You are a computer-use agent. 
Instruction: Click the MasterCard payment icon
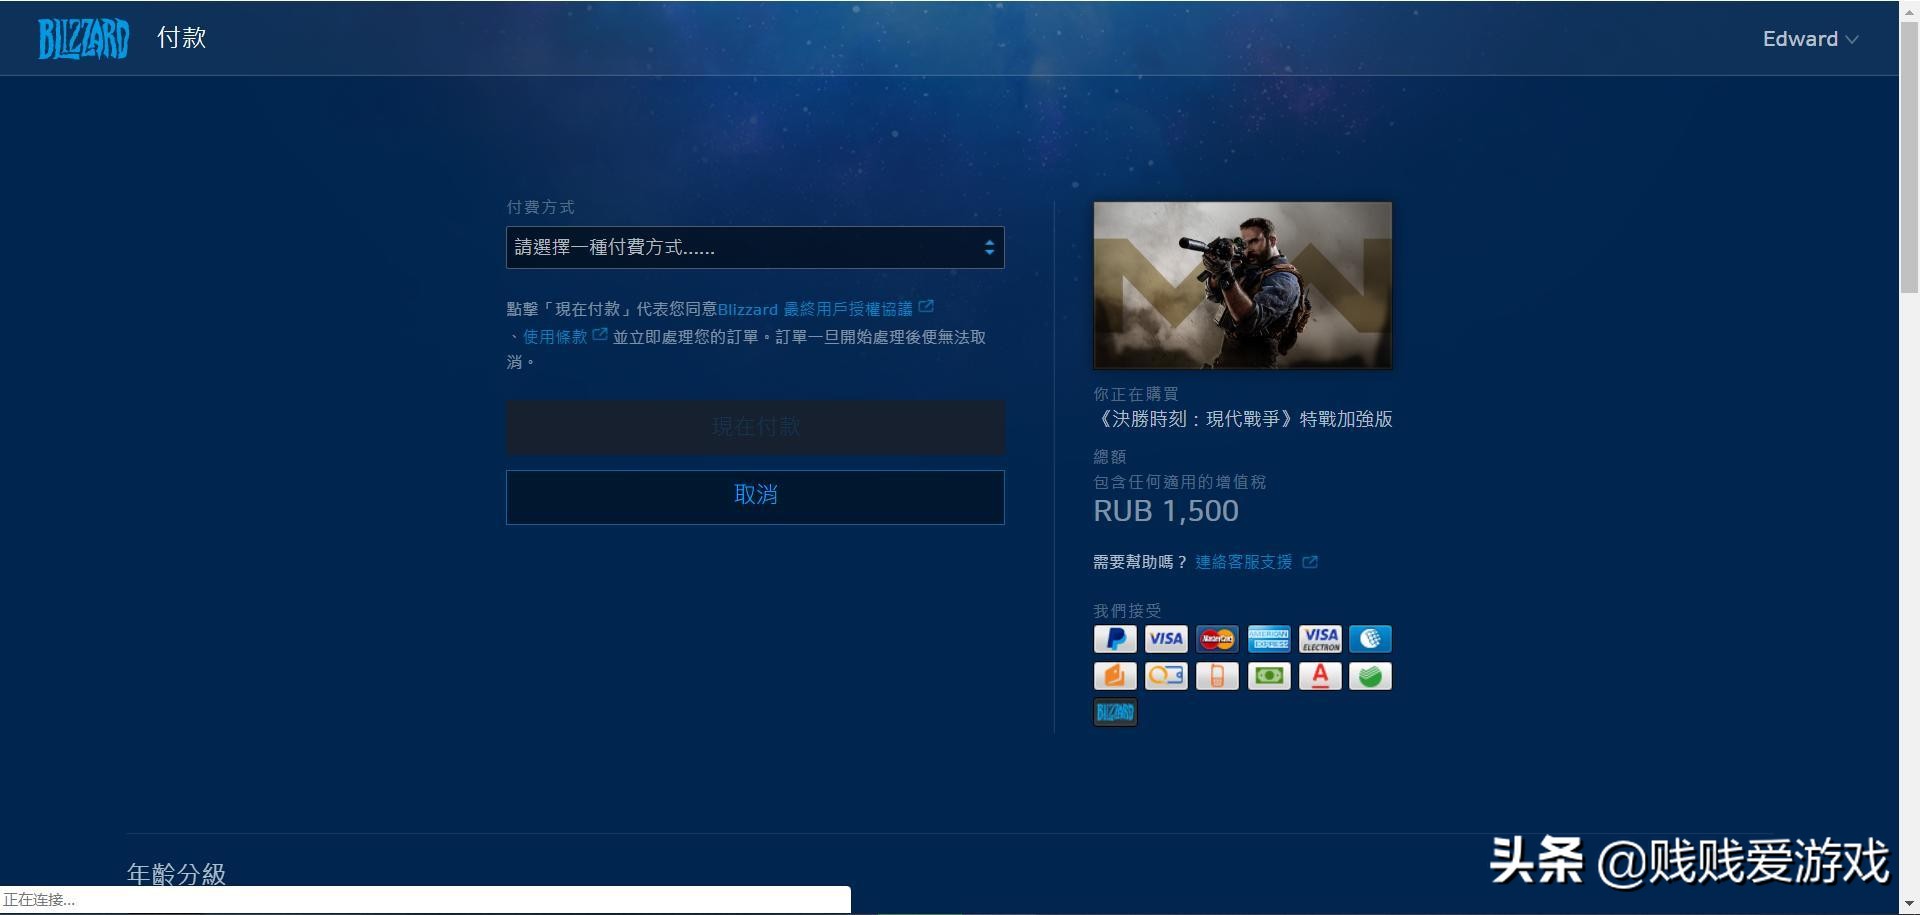[x=1217, y=639]
